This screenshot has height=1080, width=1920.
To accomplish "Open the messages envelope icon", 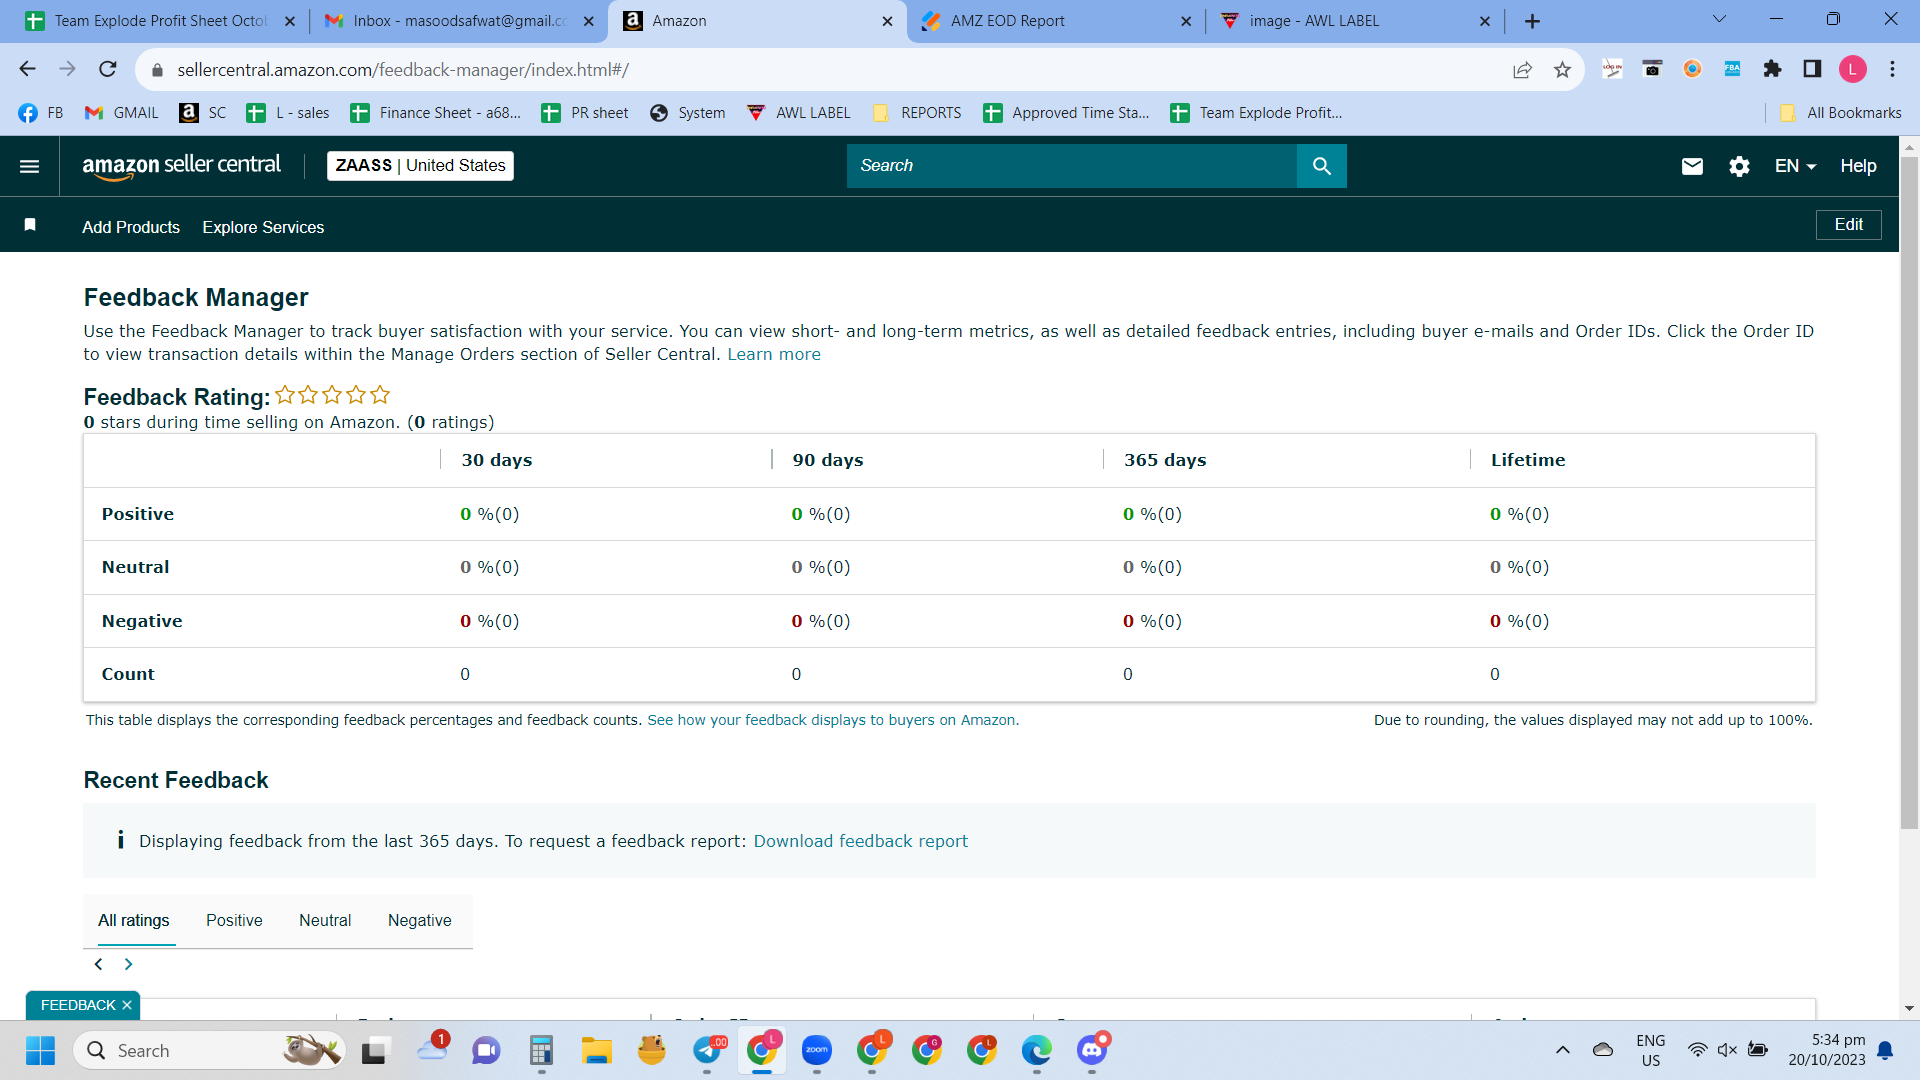I will [x=1692, y=166].
